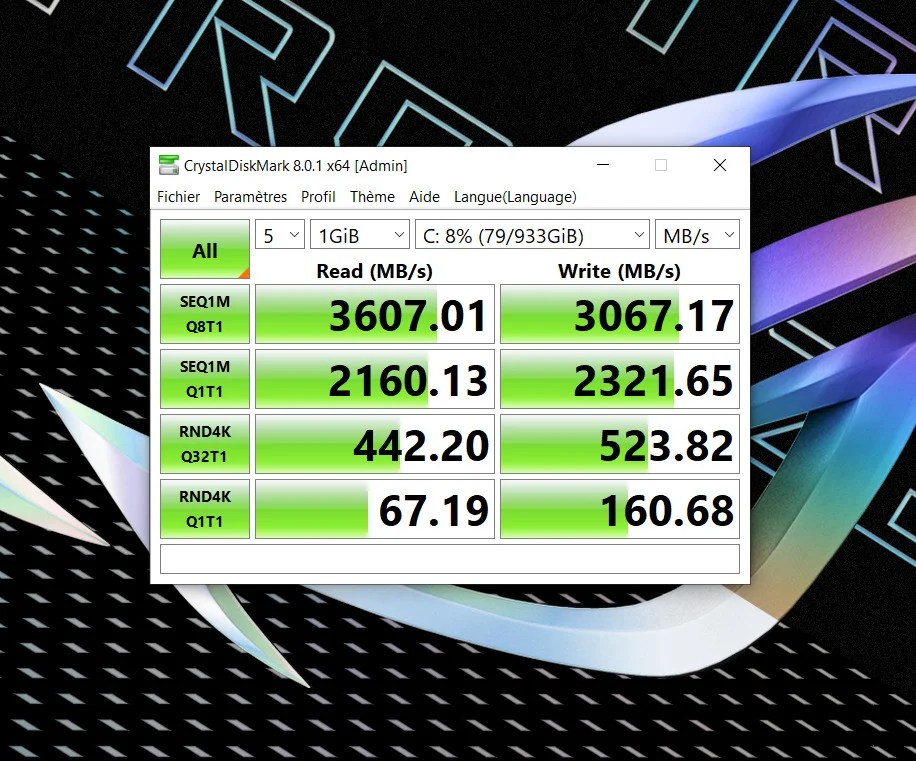Click the empty comment field at bottom
This screenshot has height=761, width=916.
pyautogui.click(x=450, y=559)
